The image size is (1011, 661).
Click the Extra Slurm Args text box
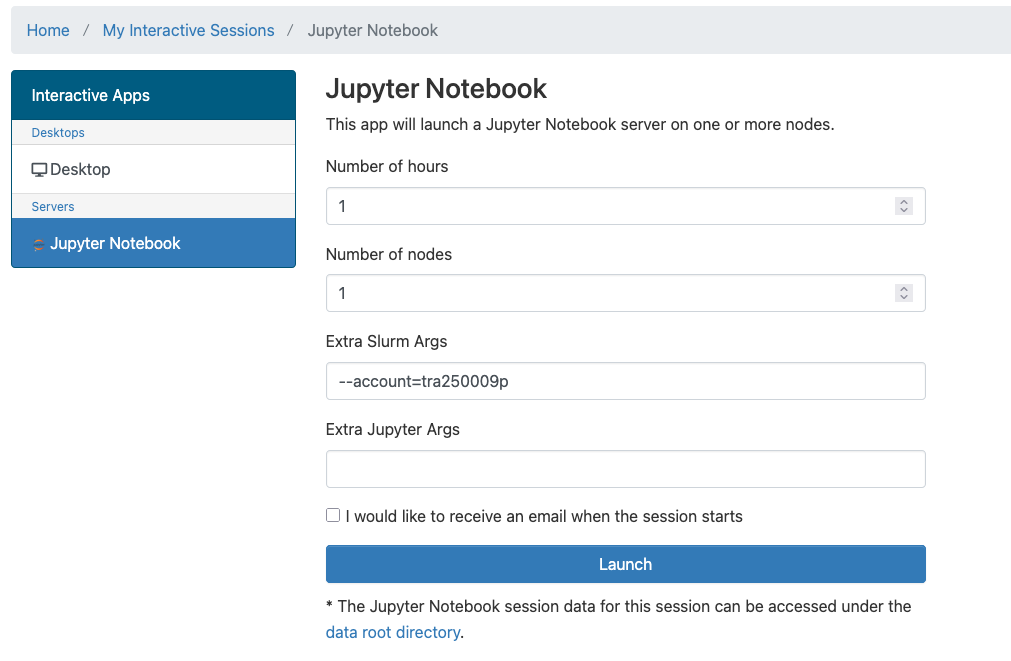coord(625,381)
